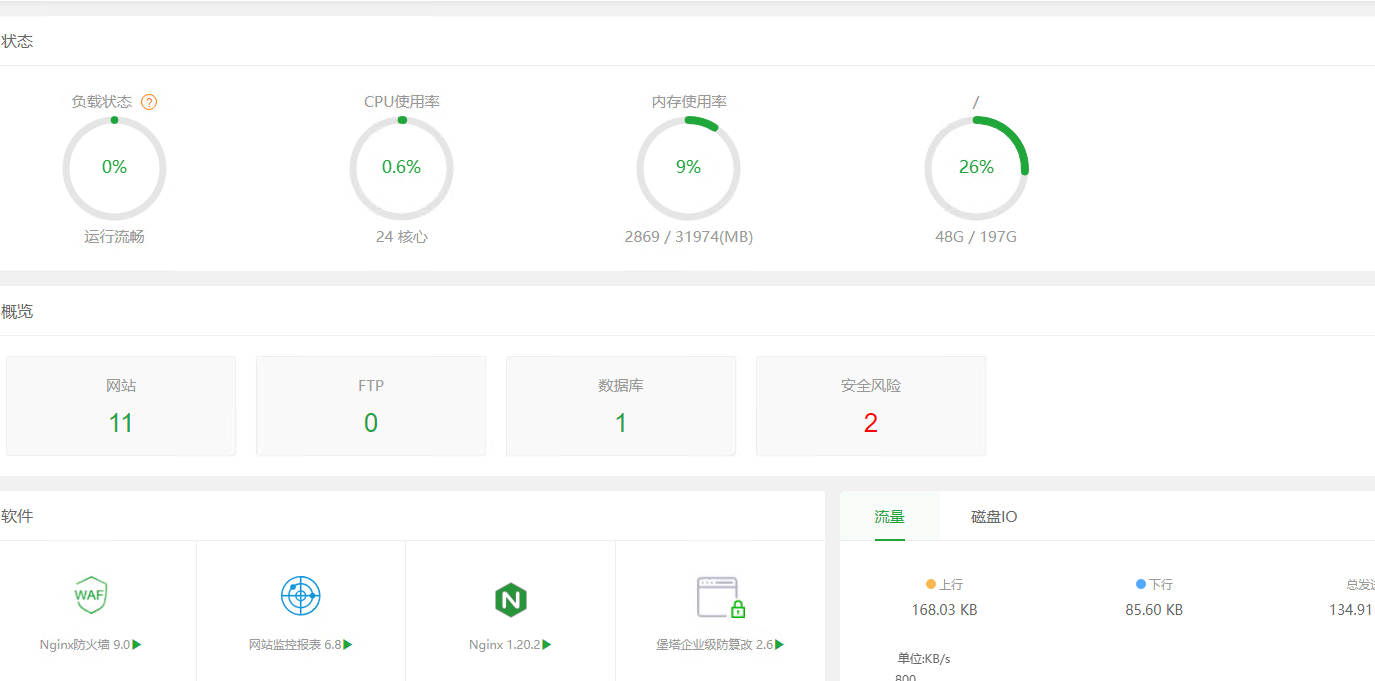Viewport: 1375px width, 681px height.
Task: Switch to the 磁盘IO tab
Action: (994, 517)
